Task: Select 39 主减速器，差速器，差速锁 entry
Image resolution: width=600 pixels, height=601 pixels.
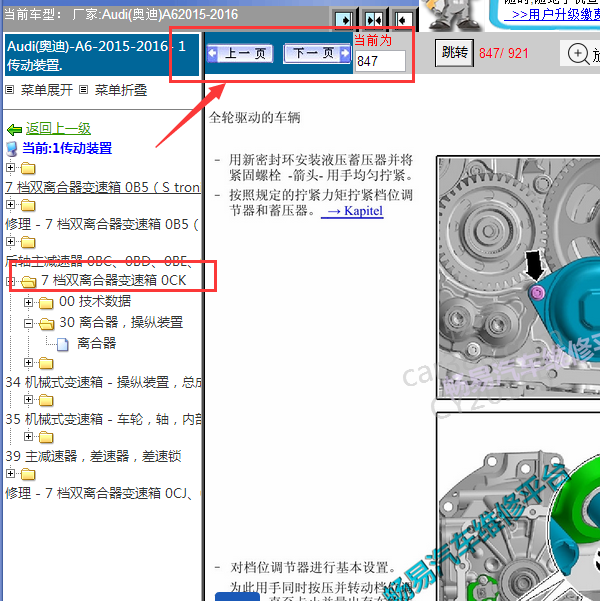Action: click(x=93, y=456)
